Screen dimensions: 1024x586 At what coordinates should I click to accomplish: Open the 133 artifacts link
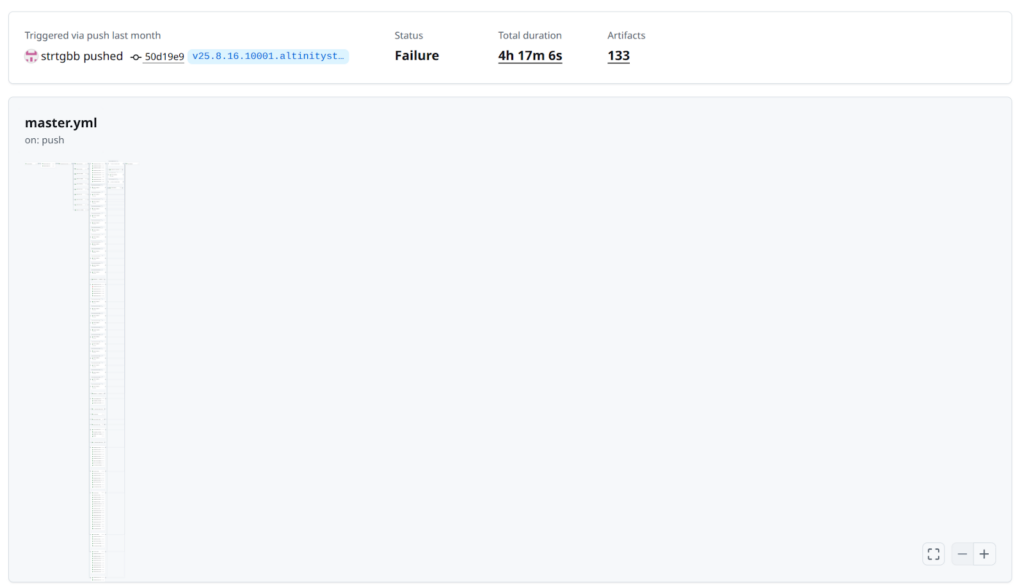coord(618,56)
